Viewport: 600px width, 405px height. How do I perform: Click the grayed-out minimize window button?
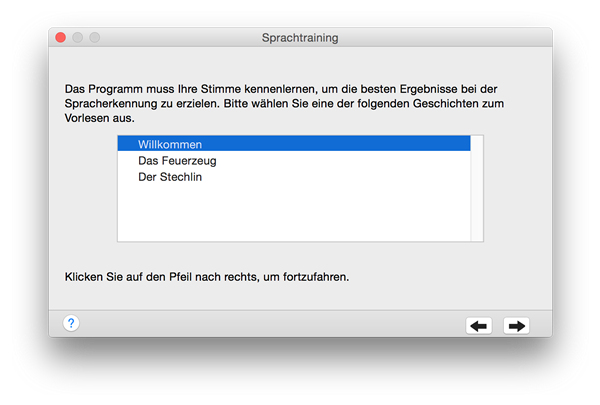78,38
